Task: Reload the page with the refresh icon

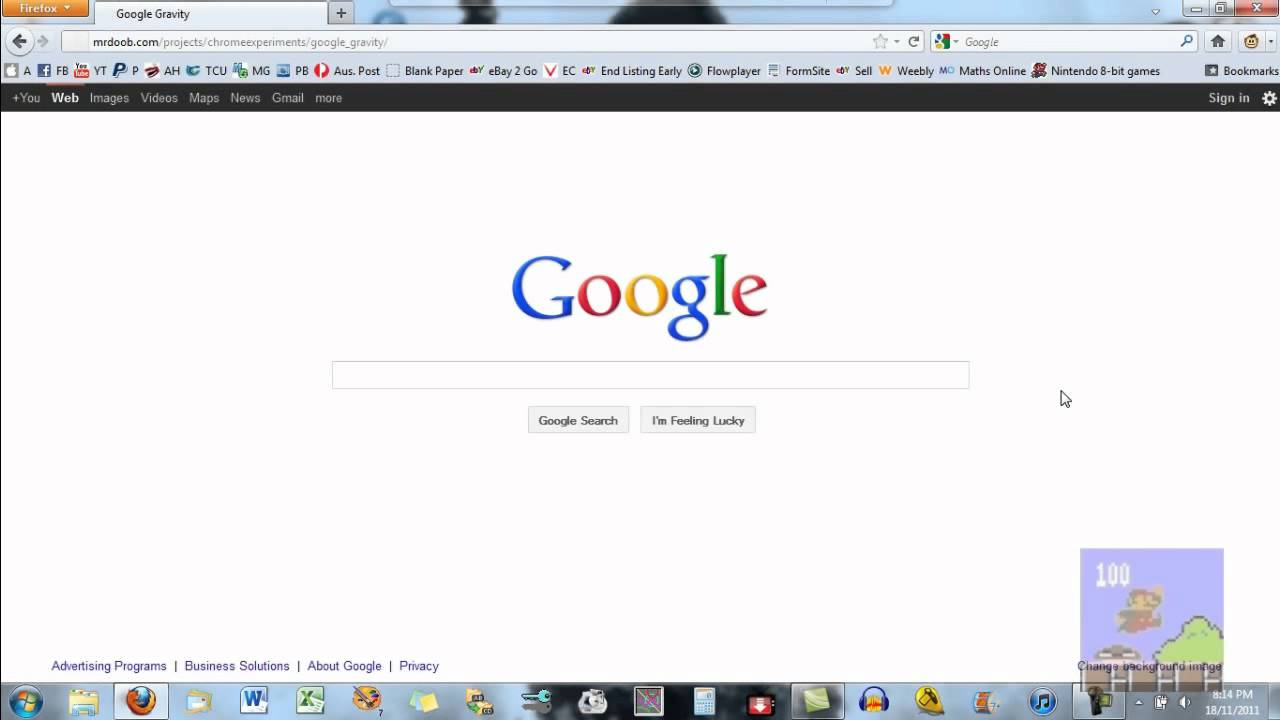Action: (x=913, y=42)
